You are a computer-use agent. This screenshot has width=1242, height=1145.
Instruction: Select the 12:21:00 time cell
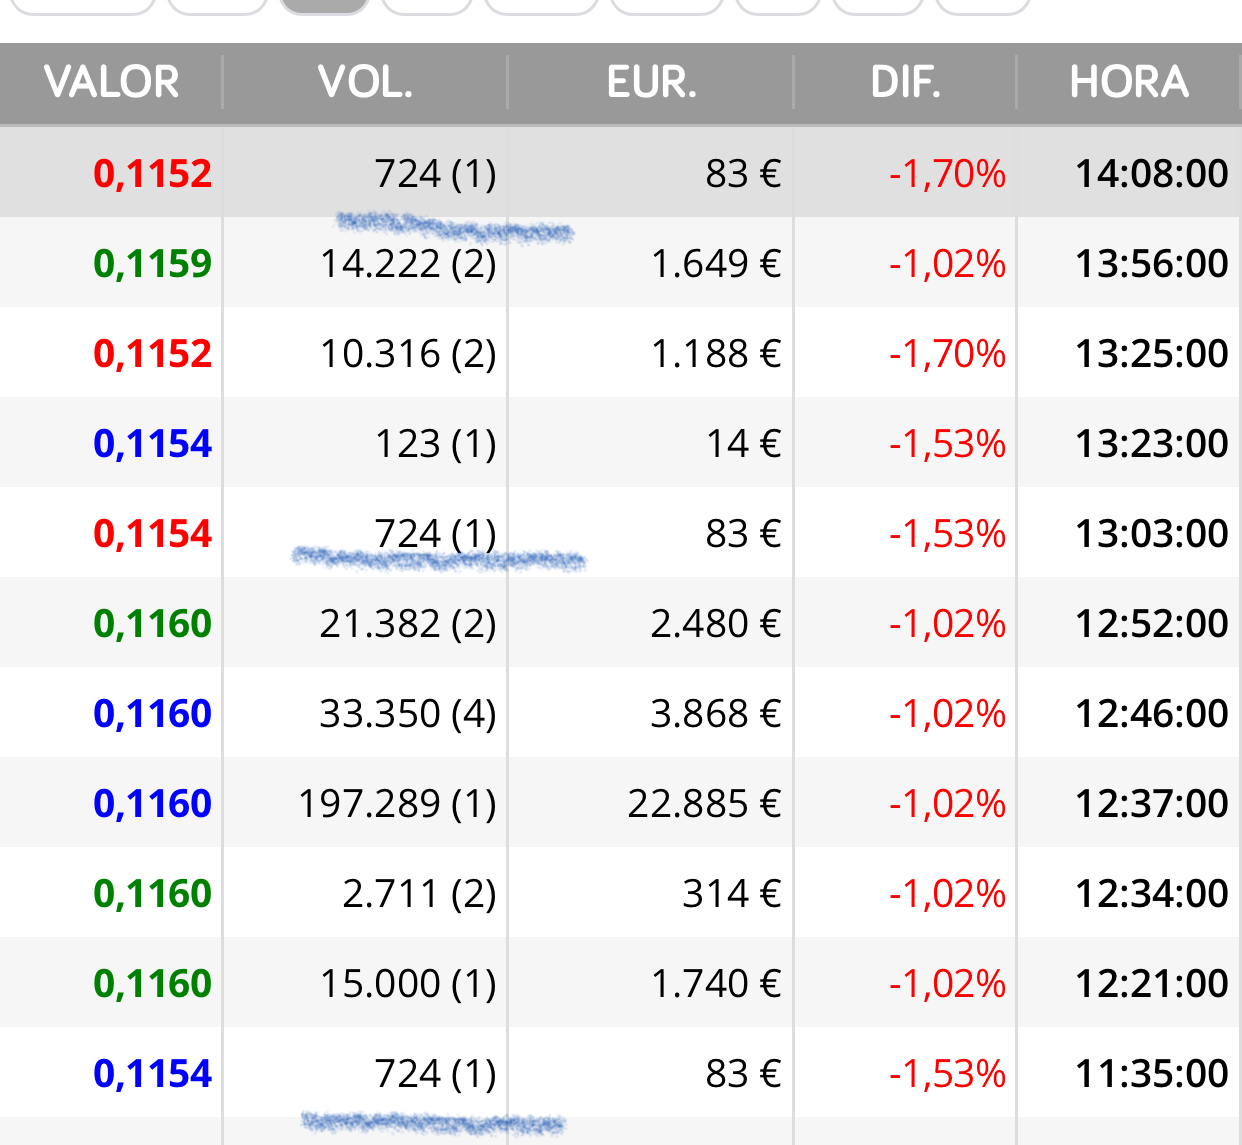1151,984
